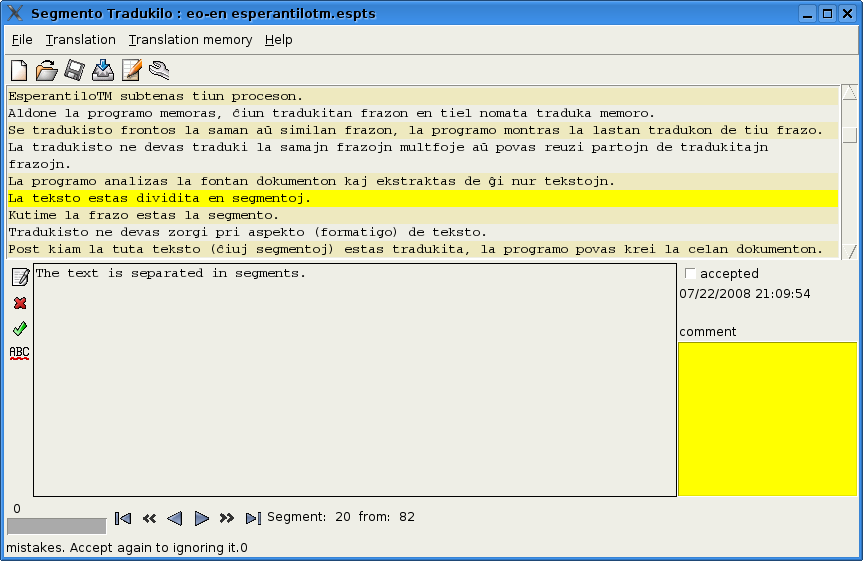
Task: Open the Help menu
Action: point(278,40)
